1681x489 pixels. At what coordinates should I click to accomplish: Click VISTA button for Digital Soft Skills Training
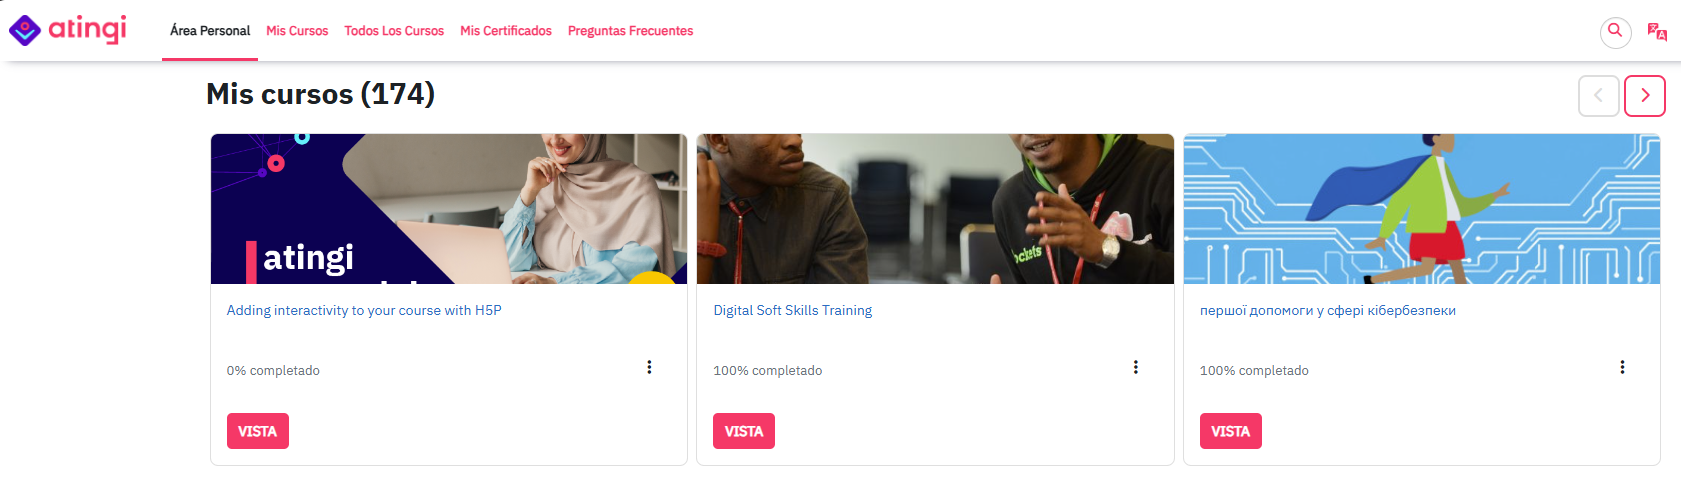coord(744,431)
